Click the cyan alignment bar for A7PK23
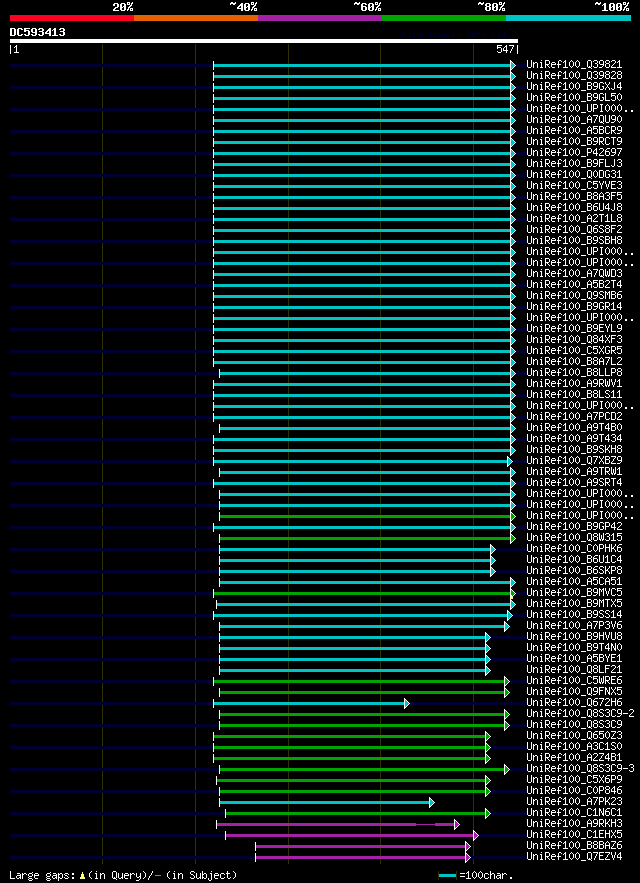 (x=327, y=802)
